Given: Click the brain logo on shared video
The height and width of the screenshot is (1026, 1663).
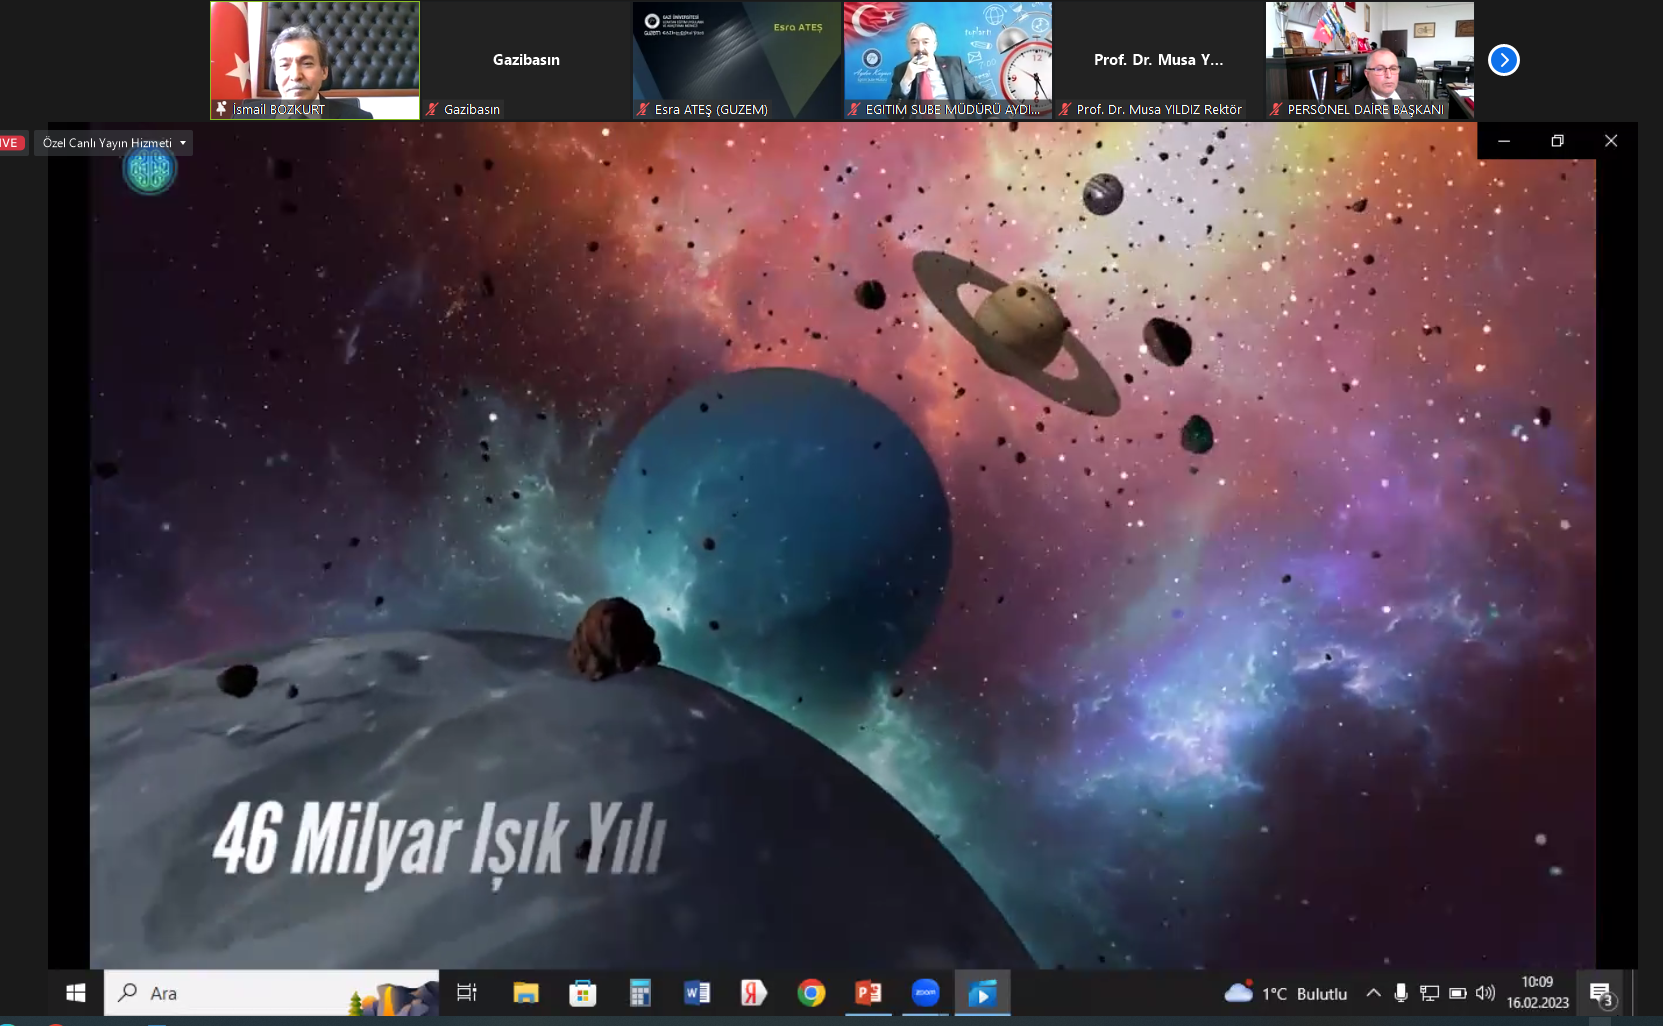Looking at the screenshot, I should coord(150,170).
